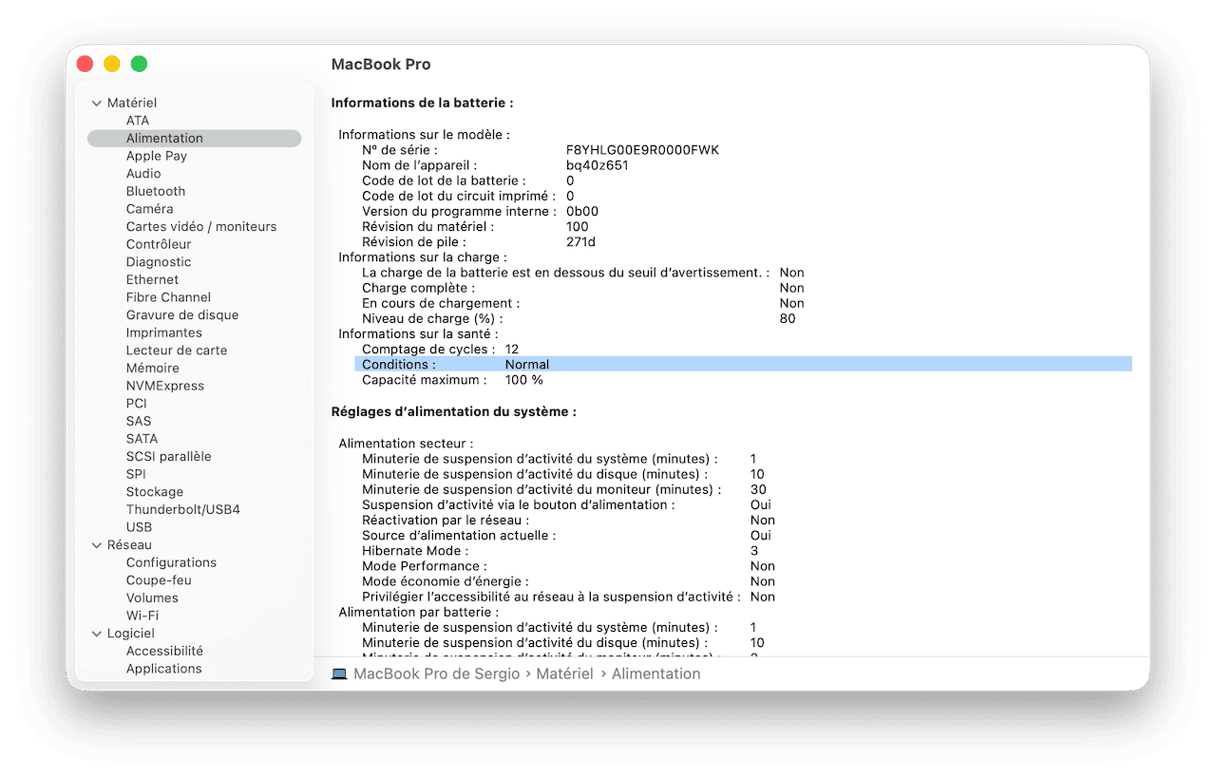
Task: Select USB in the sidebar
Action: coord(139,527)
